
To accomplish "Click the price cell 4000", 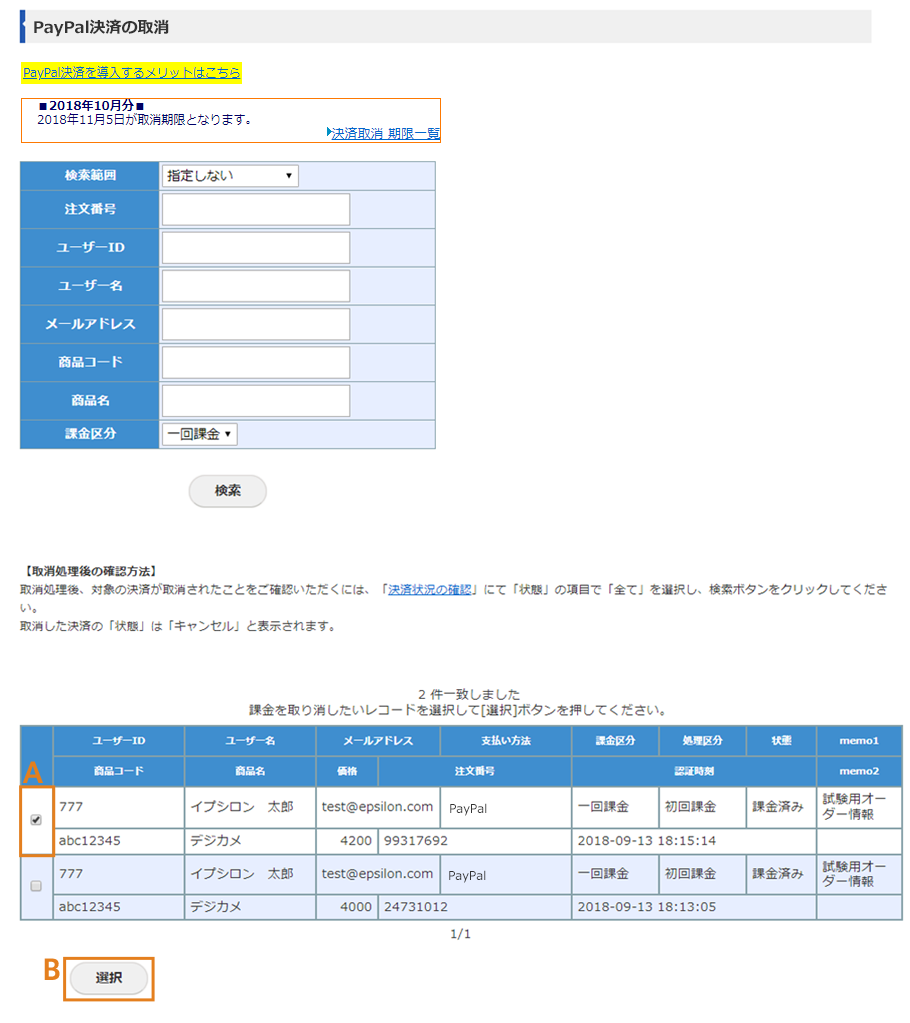I will pyautogui.click(x=347, y=907).
